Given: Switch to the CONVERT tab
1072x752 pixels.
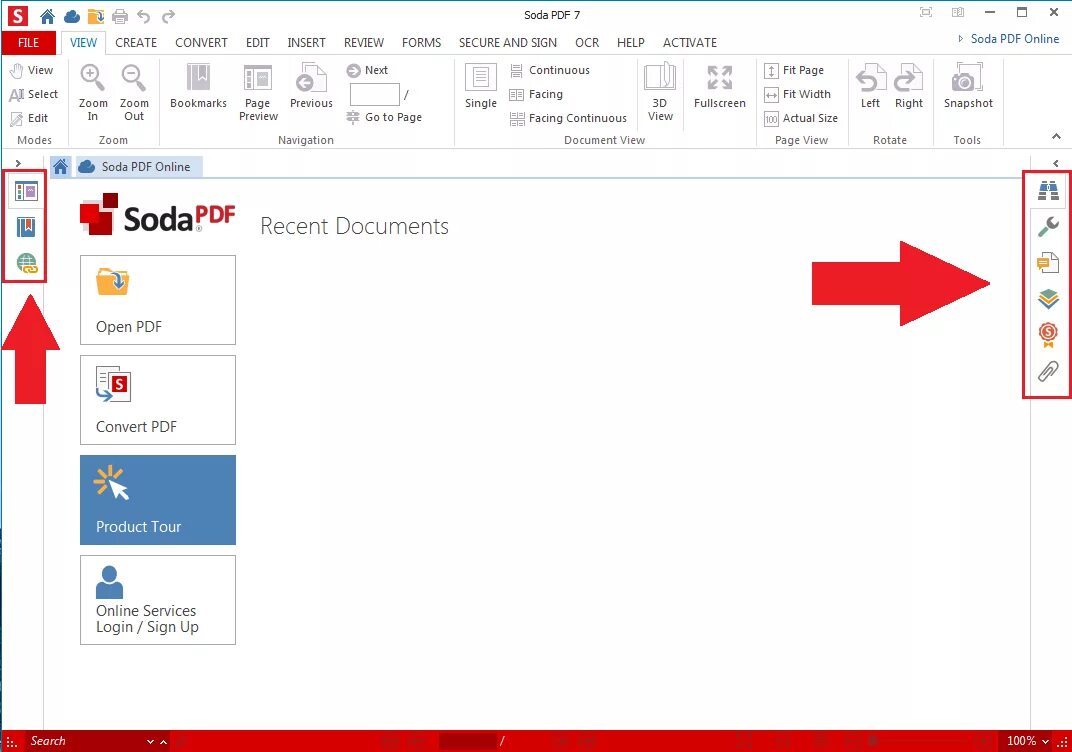Looking at the screenshot, I should tap(201, 42).
